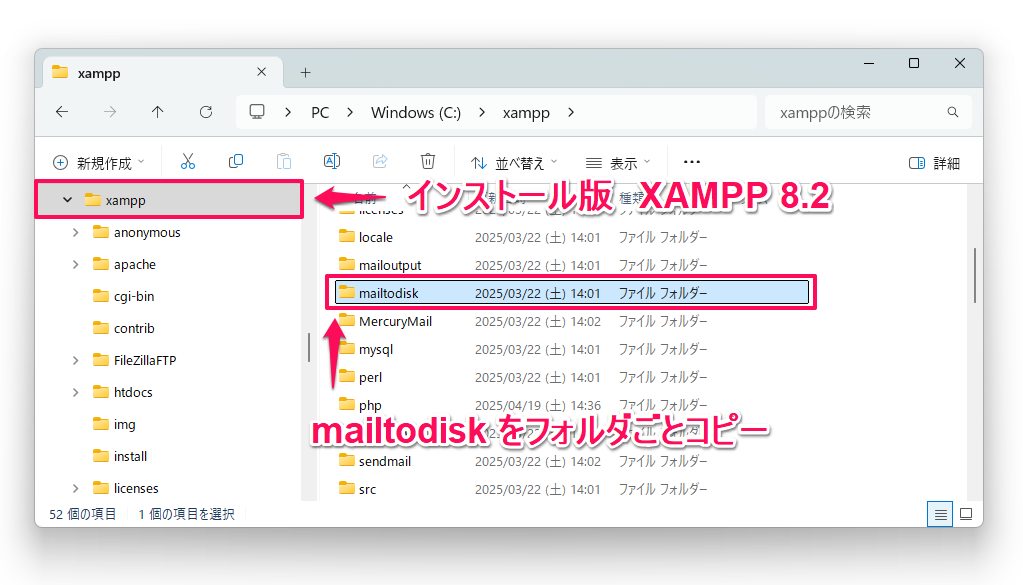The height and width of the screenshot is (585, 1023).
Task: Click the monitor icon in address bar
Action: click(x=257, y=112)
